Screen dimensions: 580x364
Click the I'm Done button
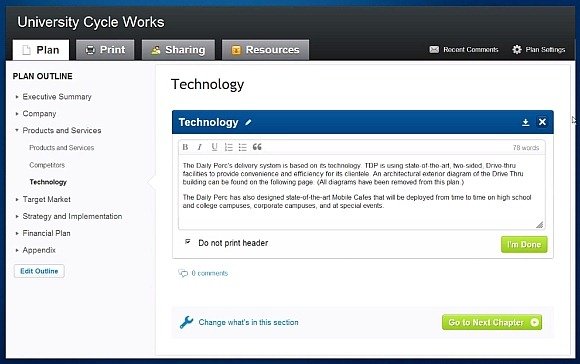point(524,245)
